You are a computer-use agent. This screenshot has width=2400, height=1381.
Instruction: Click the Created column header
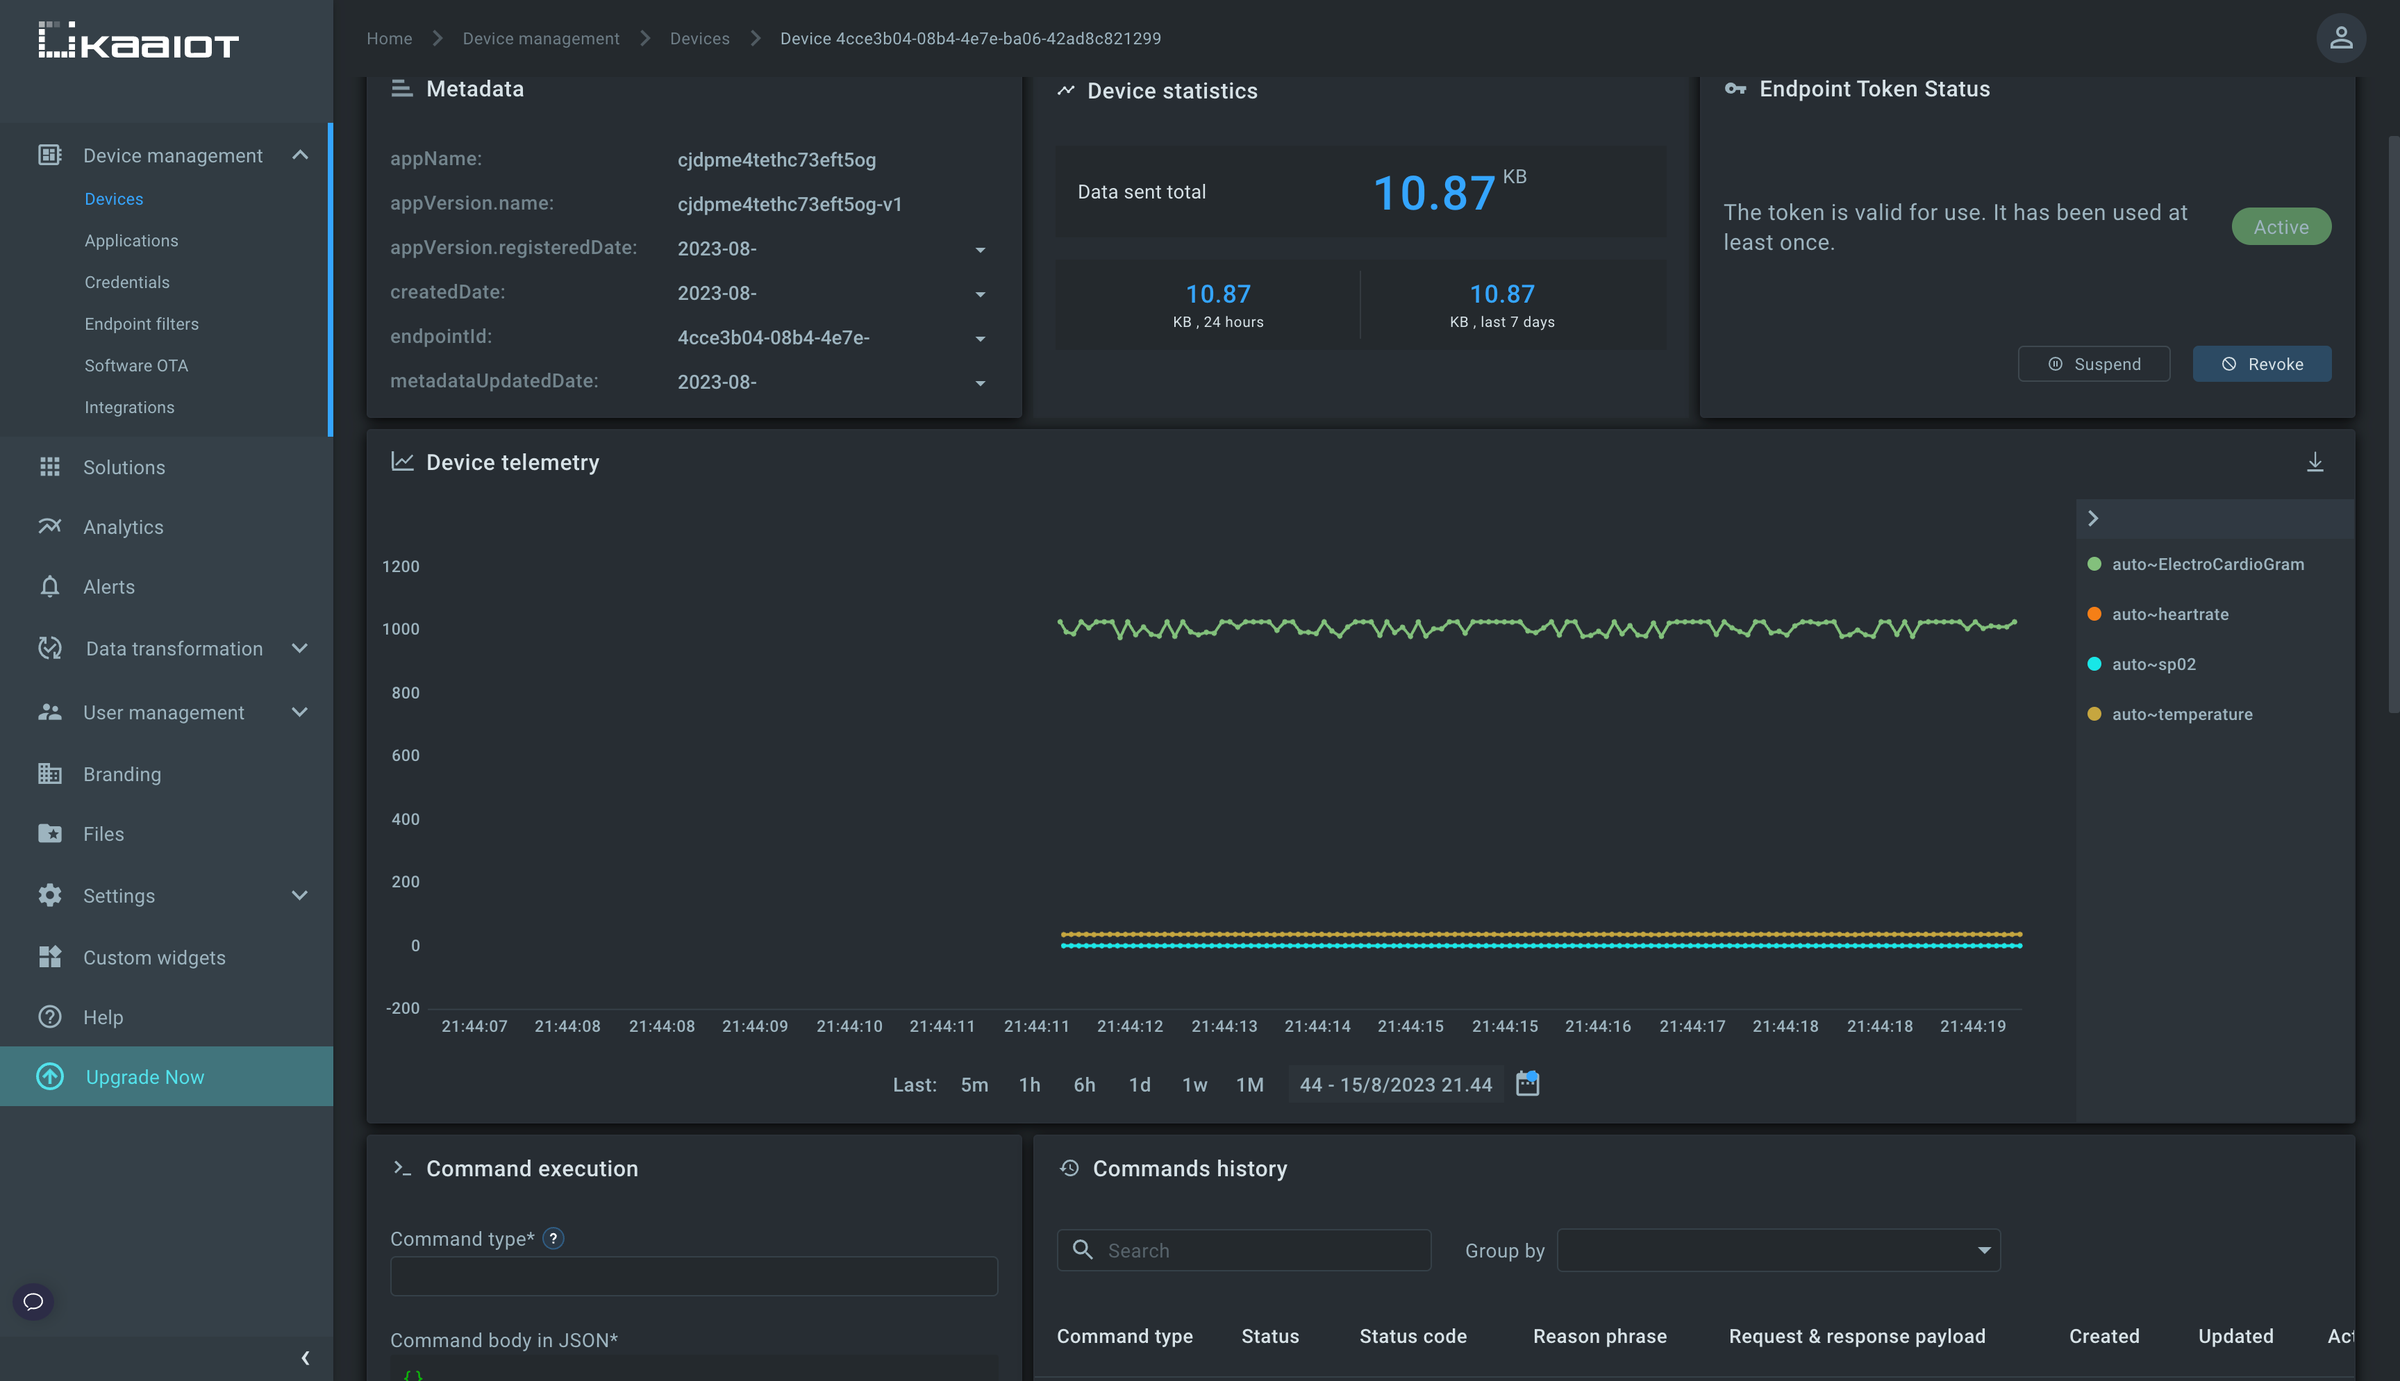click(2104, 1336)
